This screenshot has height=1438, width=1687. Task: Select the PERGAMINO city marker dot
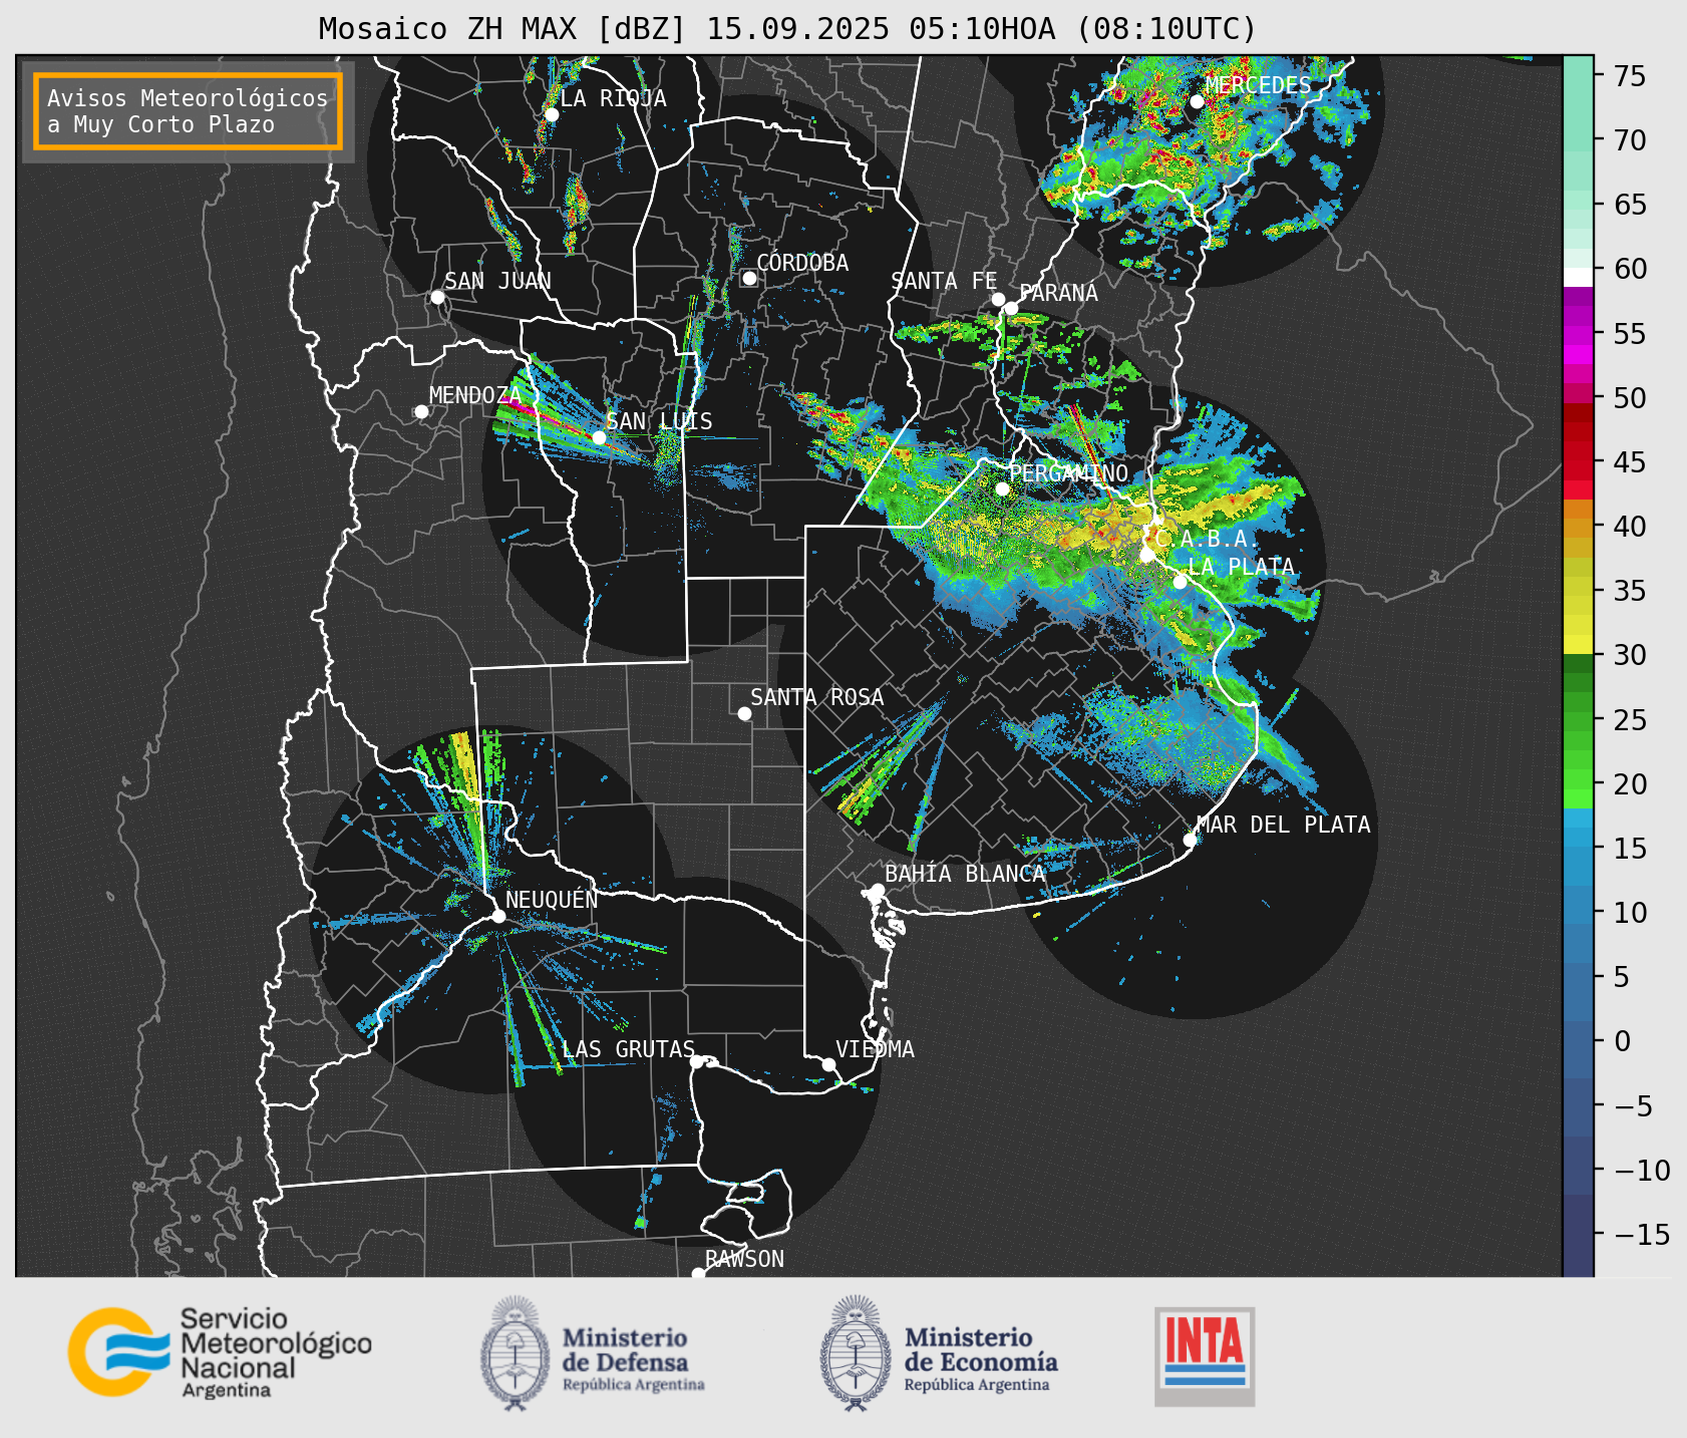point(1002,488)
